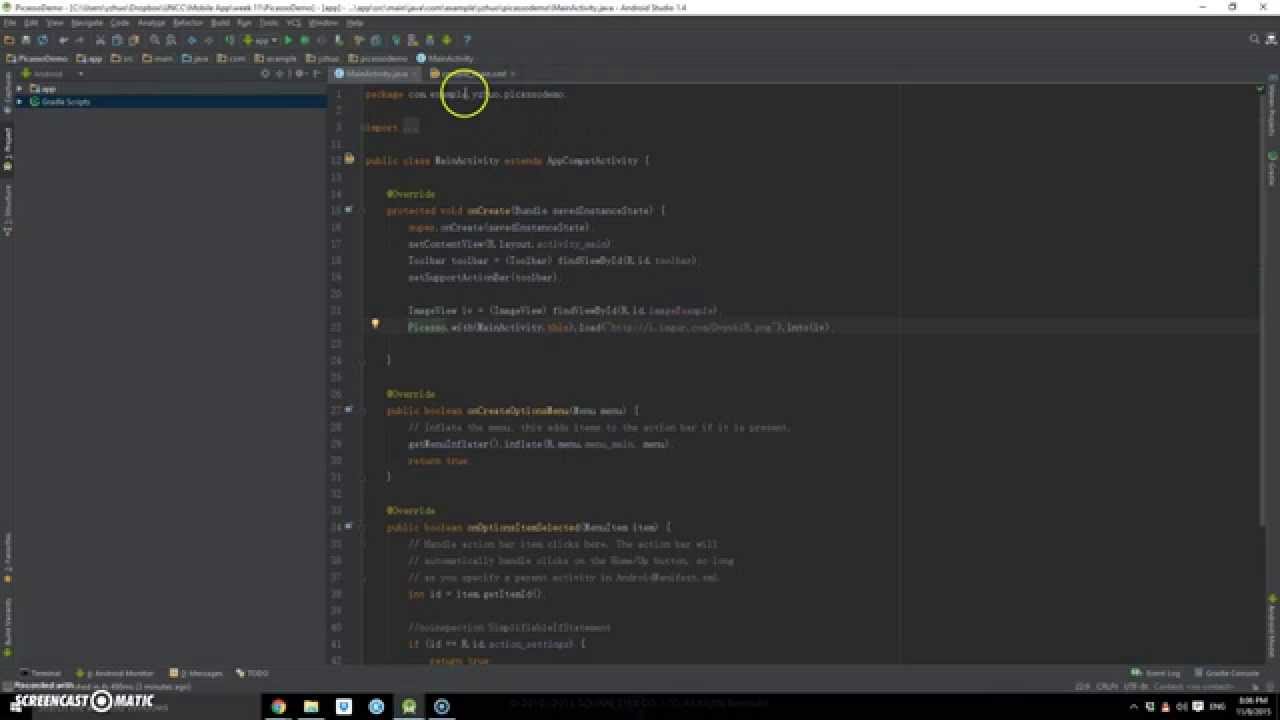1280x720 pixels.
Task: Open the Structure side tool tab
Action: pyautogui.click(x=8, y=208)
